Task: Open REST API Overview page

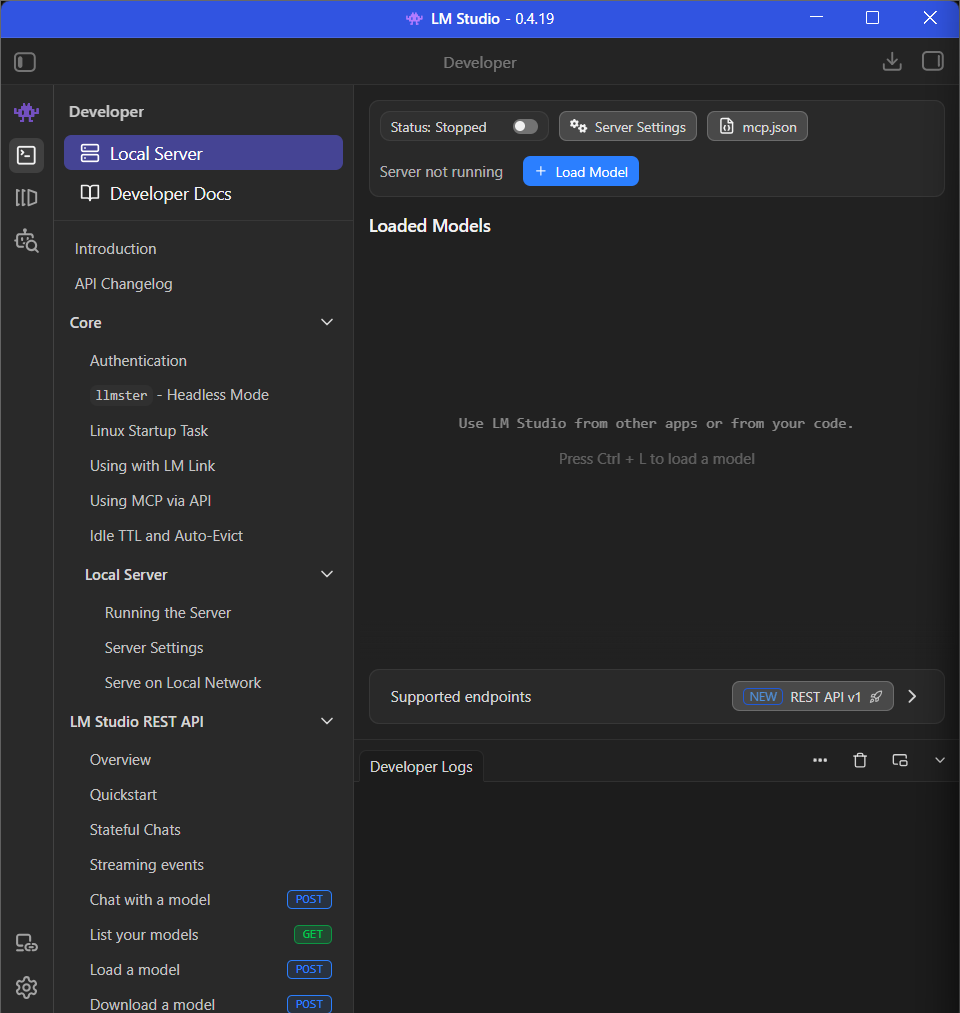Action: tap(120, 760)
